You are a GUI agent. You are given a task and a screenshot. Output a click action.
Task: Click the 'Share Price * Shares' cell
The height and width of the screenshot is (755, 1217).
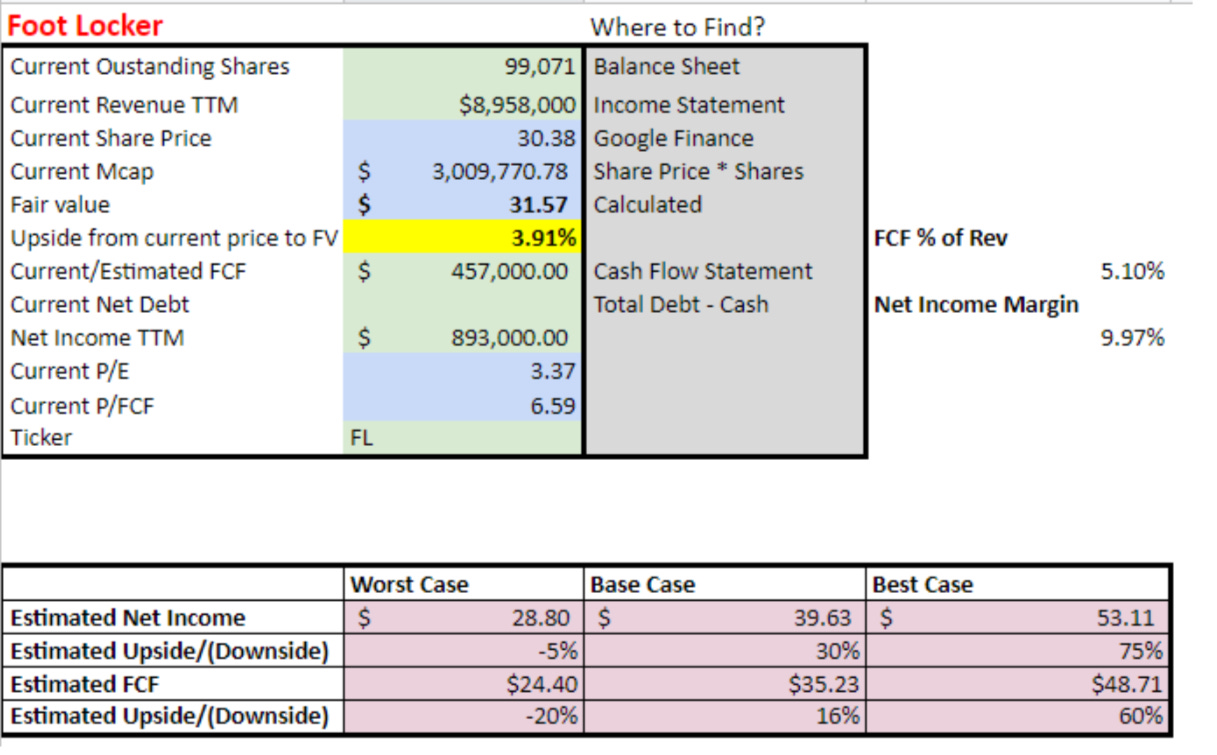[725, 171]
